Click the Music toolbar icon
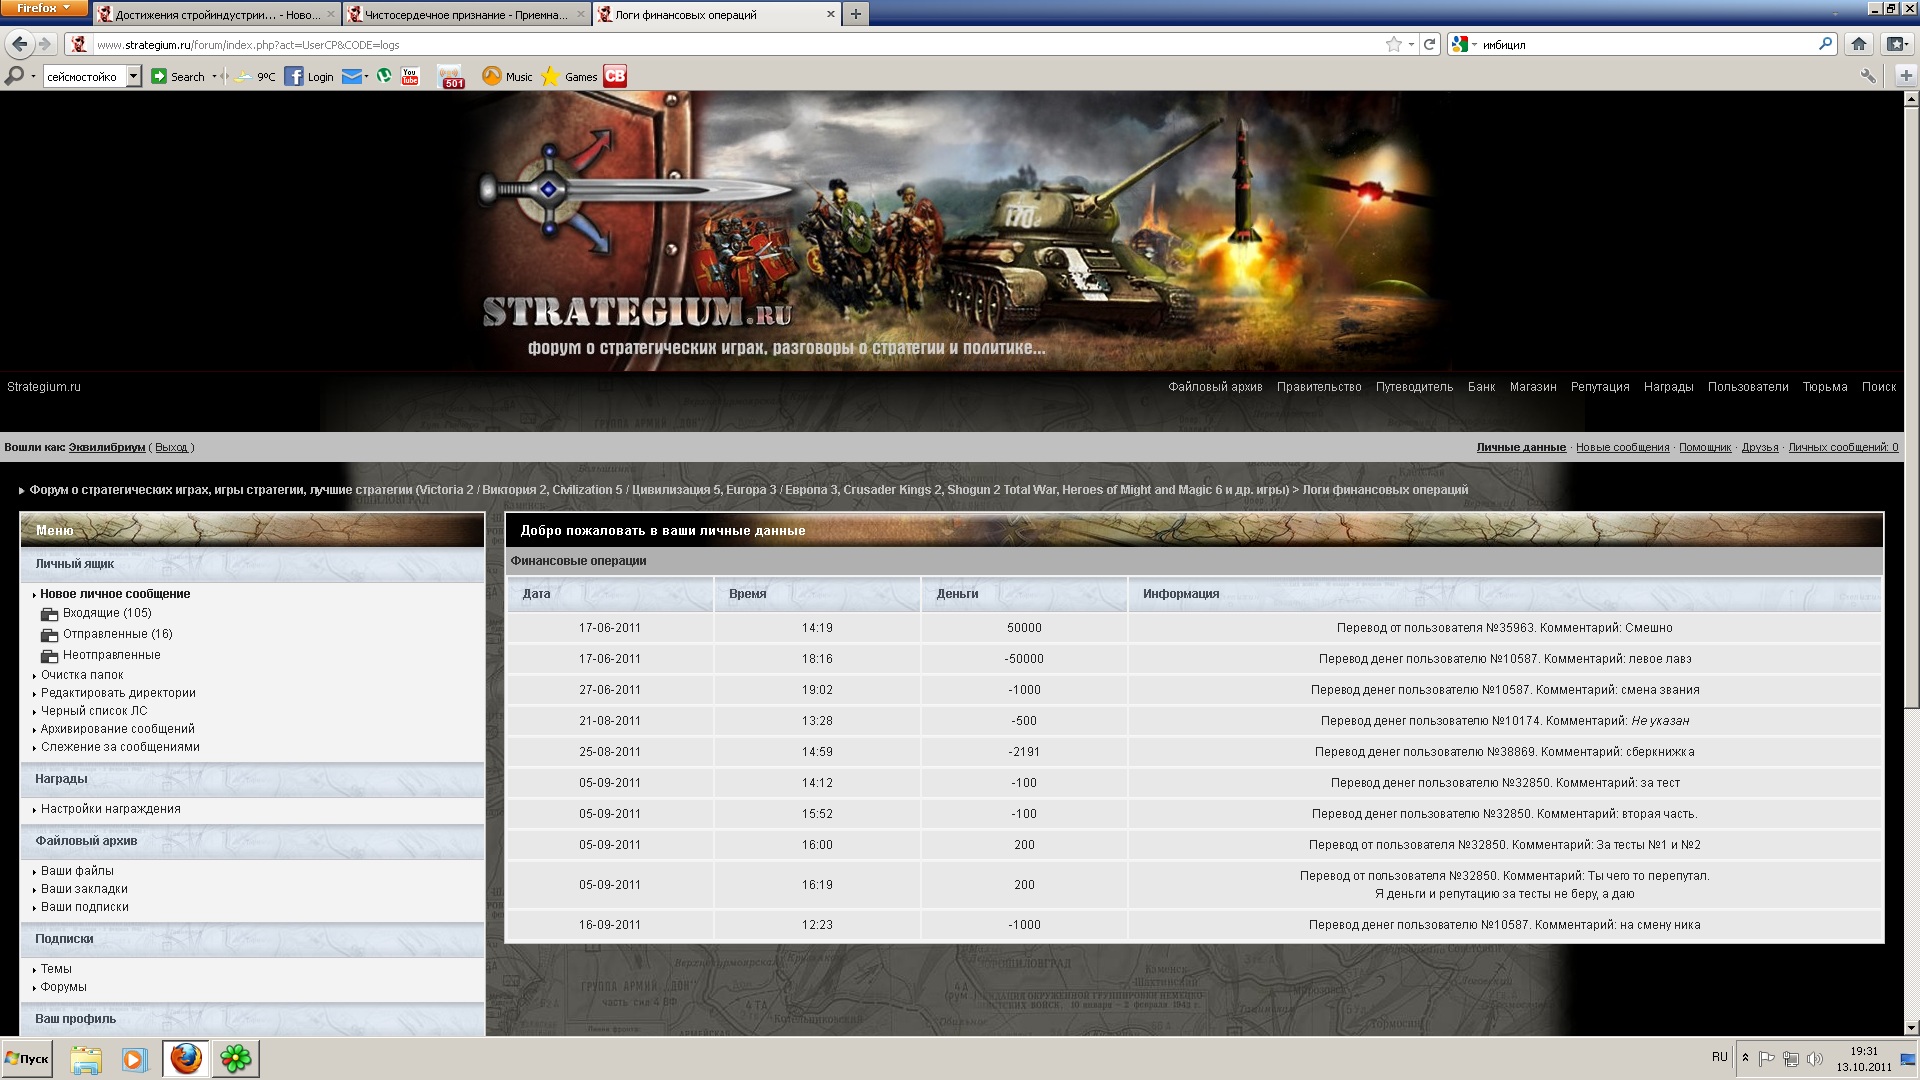Viewport: 1920px width, 1080px height. pyautogui.click(x=492, y=76)
